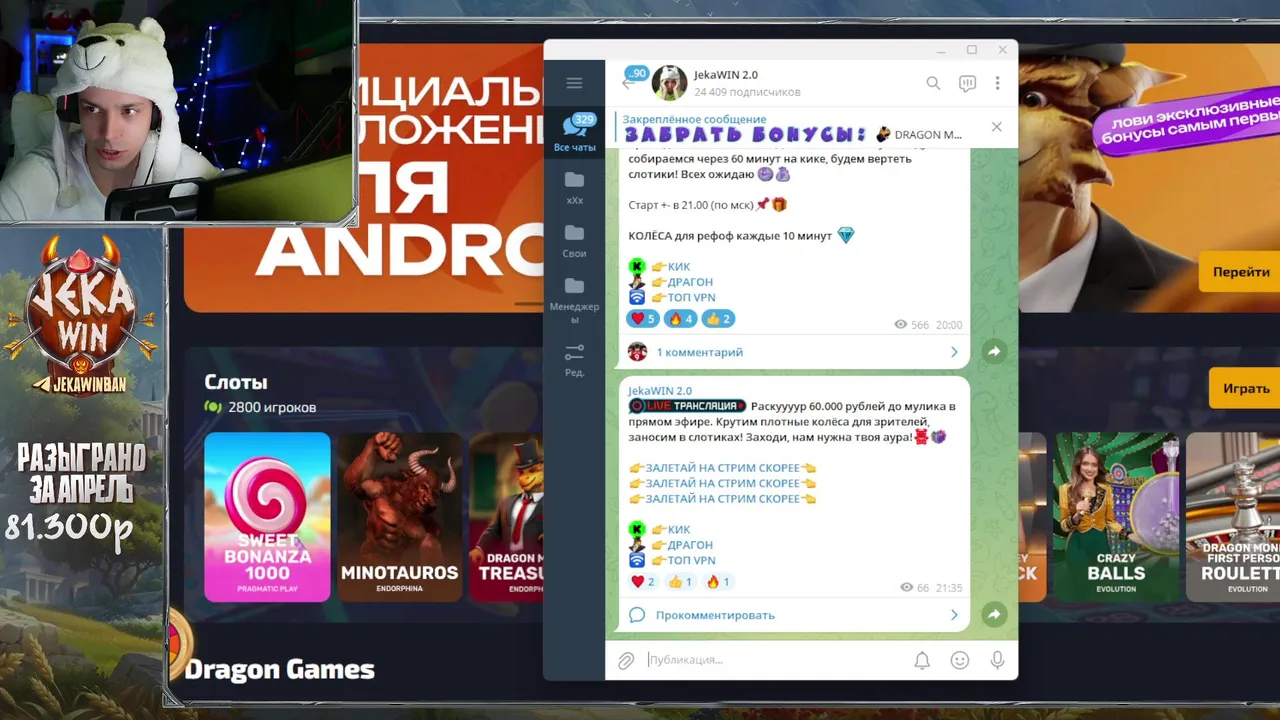Add heart reaction with count 5

coord(643,319)
